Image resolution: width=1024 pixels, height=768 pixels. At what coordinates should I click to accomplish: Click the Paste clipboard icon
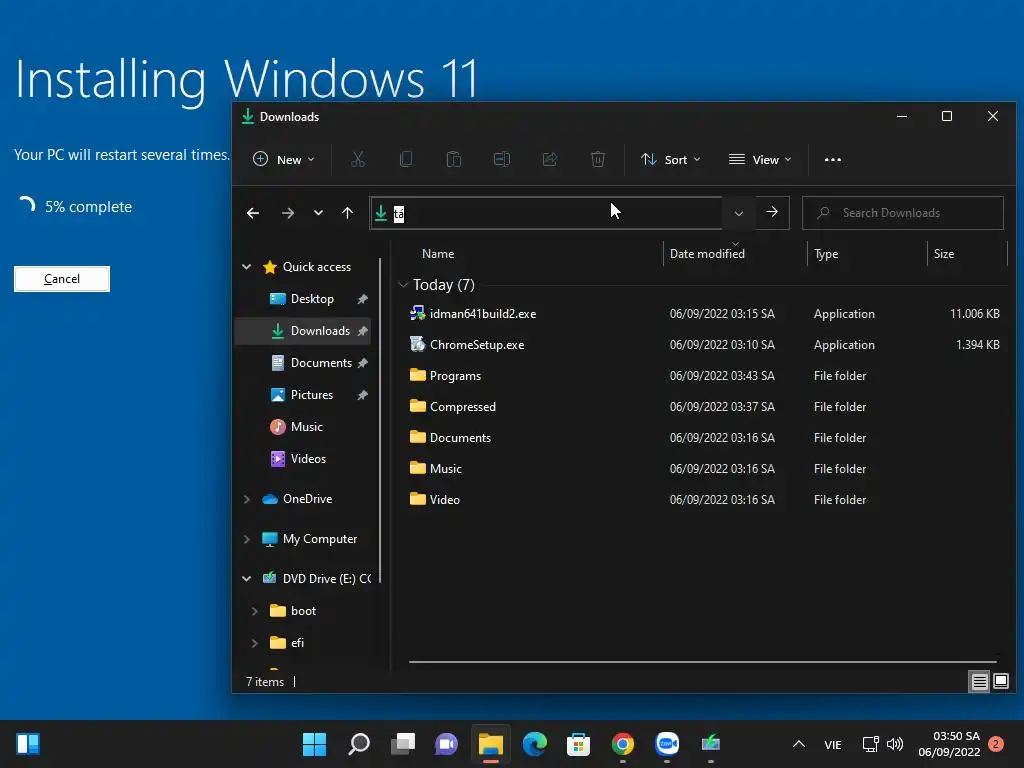tap(454, 159)
